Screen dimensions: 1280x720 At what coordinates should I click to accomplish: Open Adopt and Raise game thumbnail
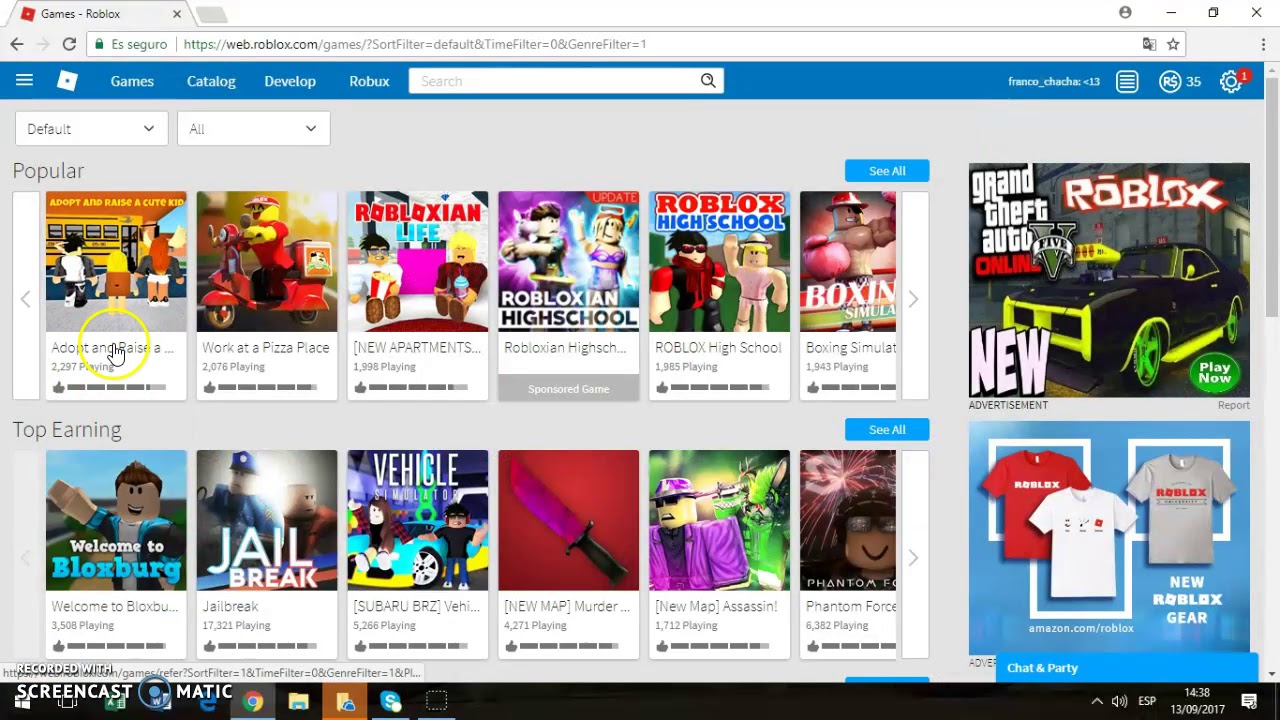pyautogui.click(x=116, y=261)
